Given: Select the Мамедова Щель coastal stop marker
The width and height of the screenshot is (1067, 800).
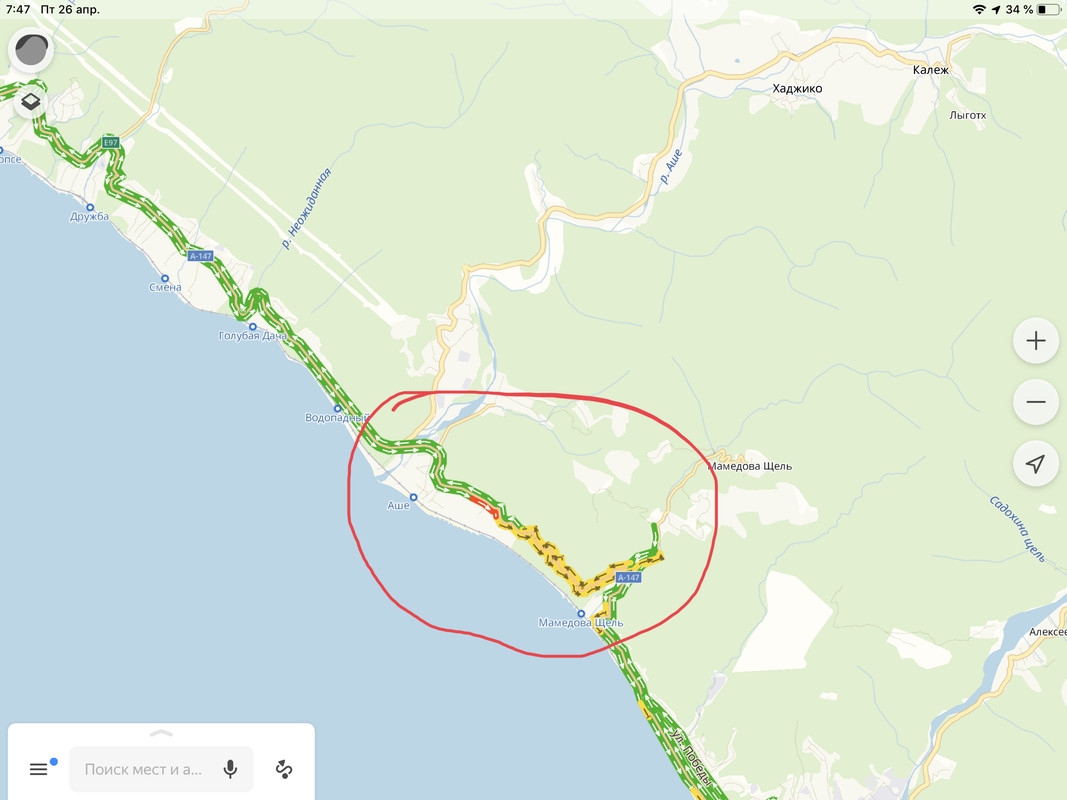Looking at the screenshot, I should point(581,614).
